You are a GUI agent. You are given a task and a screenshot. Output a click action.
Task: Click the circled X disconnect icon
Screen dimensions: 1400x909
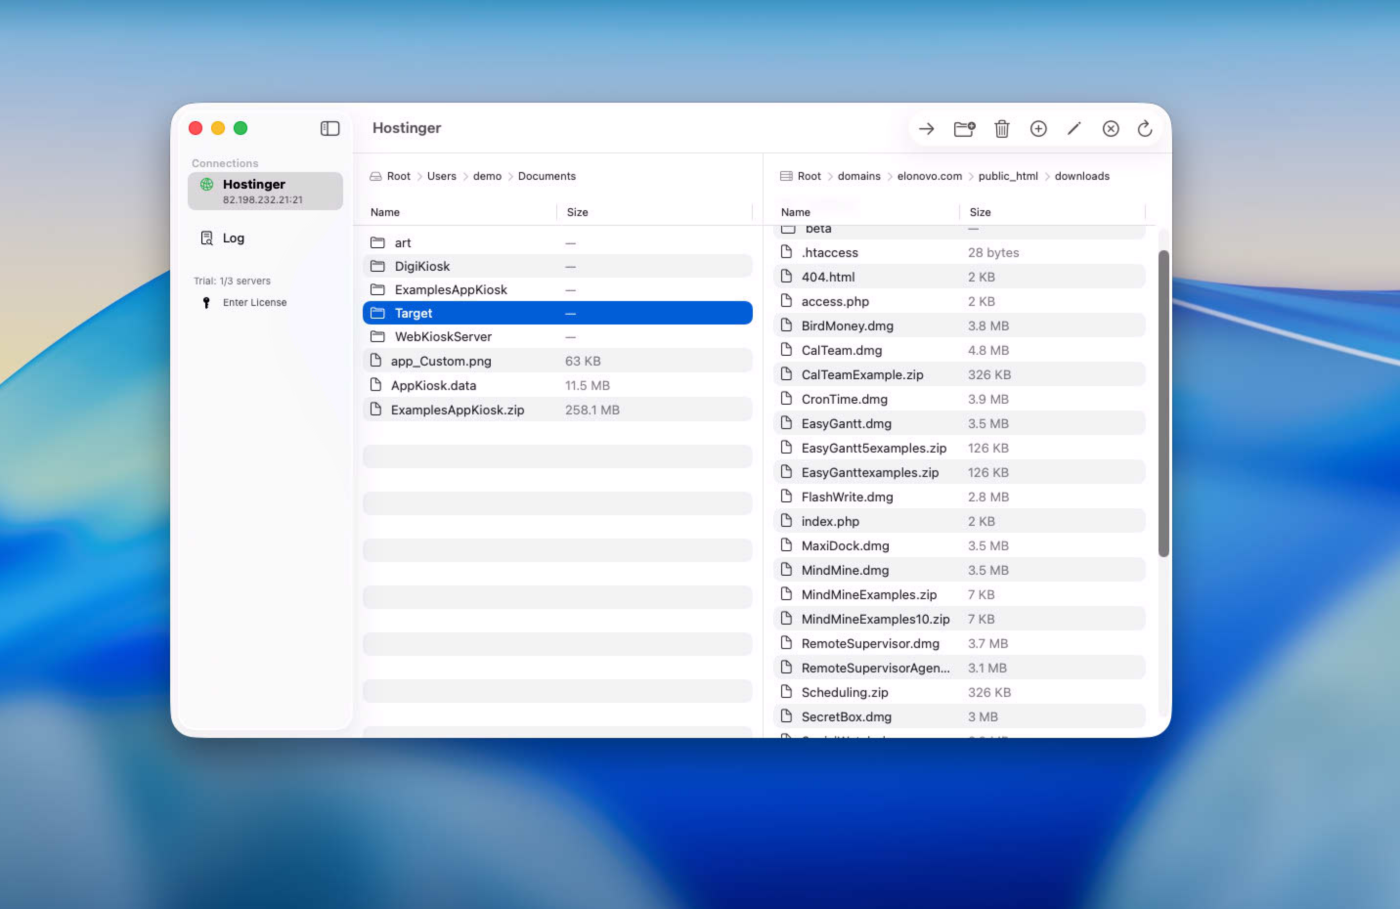[1110, 129]
